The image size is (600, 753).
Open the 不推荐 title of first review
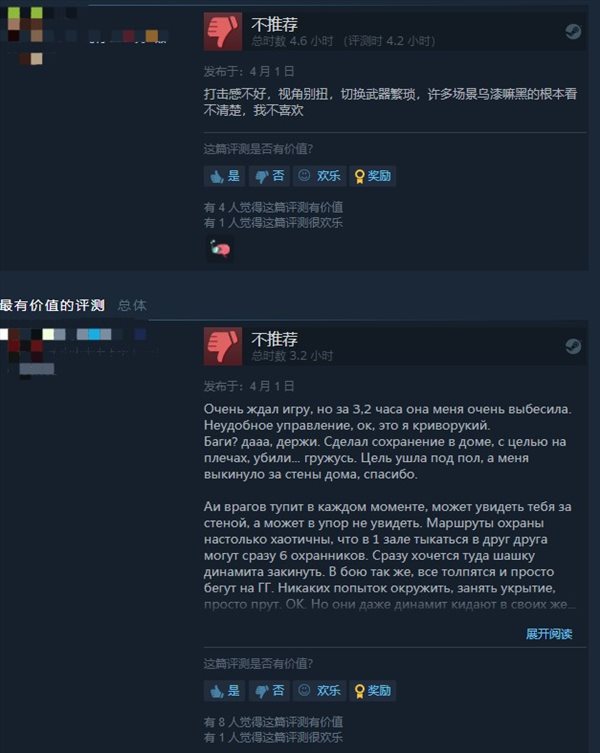pos(274,24)
